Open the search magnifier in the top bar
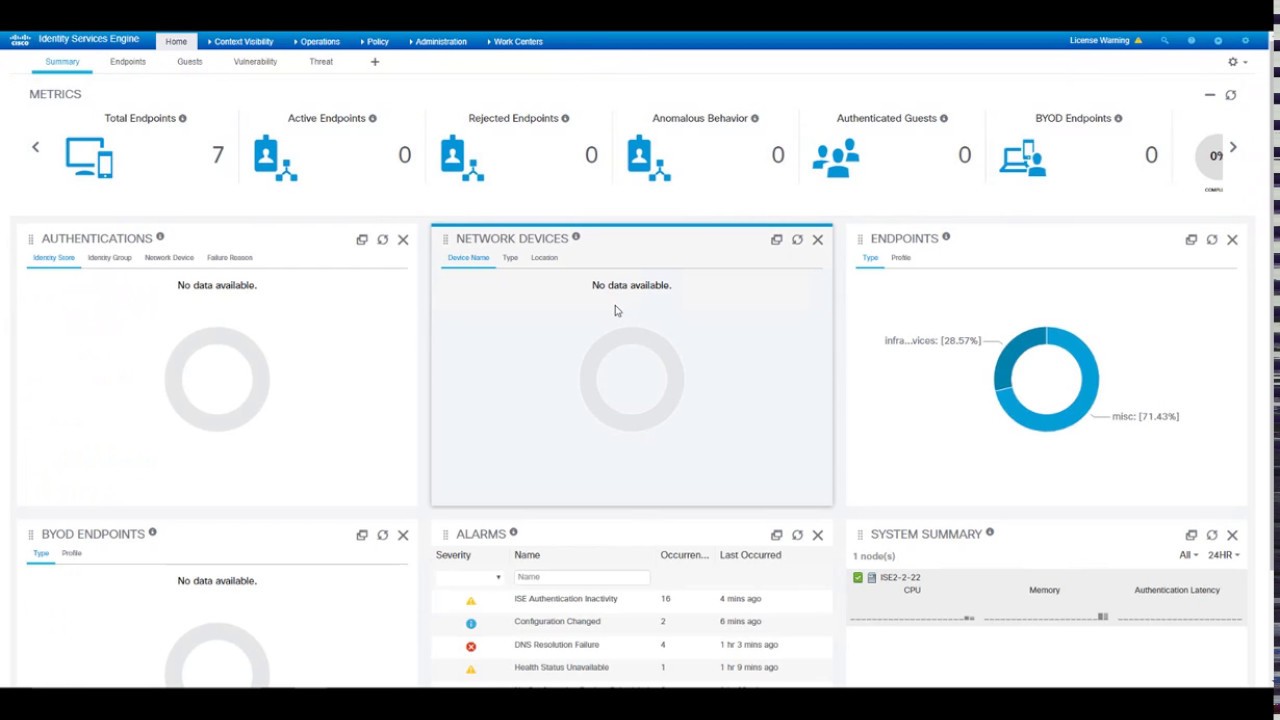The width and height of the screenshot is (1280, 720). [1164, 41]
